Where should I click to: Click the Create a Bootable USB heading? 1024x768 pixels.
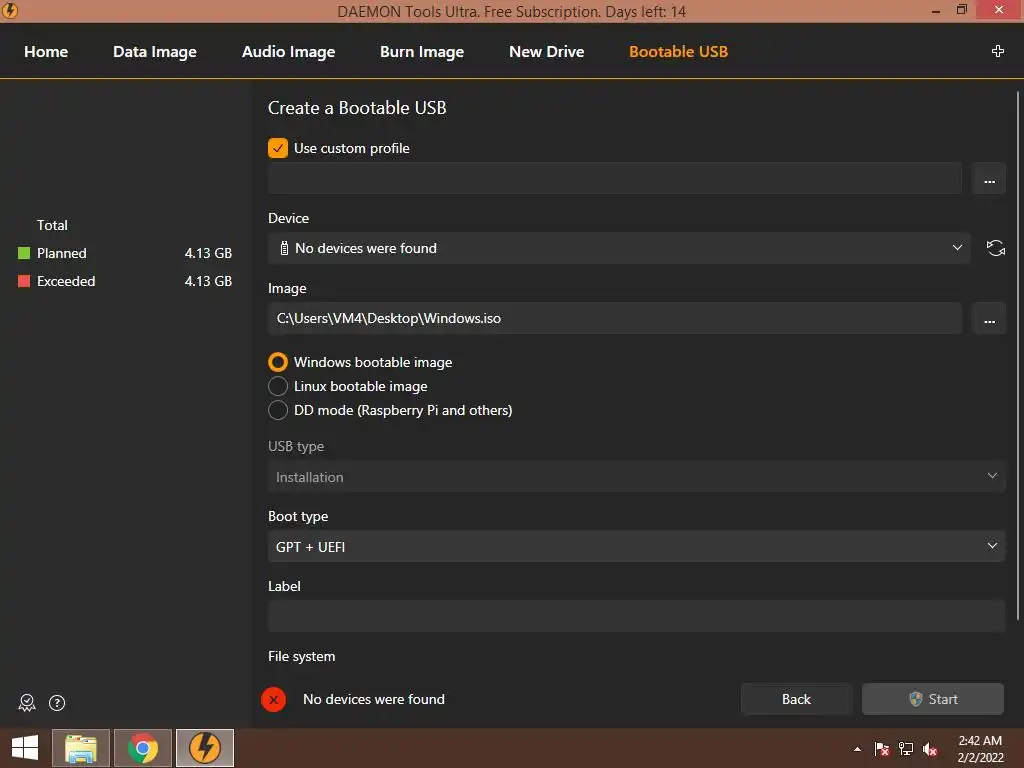[x=357, y=108]
